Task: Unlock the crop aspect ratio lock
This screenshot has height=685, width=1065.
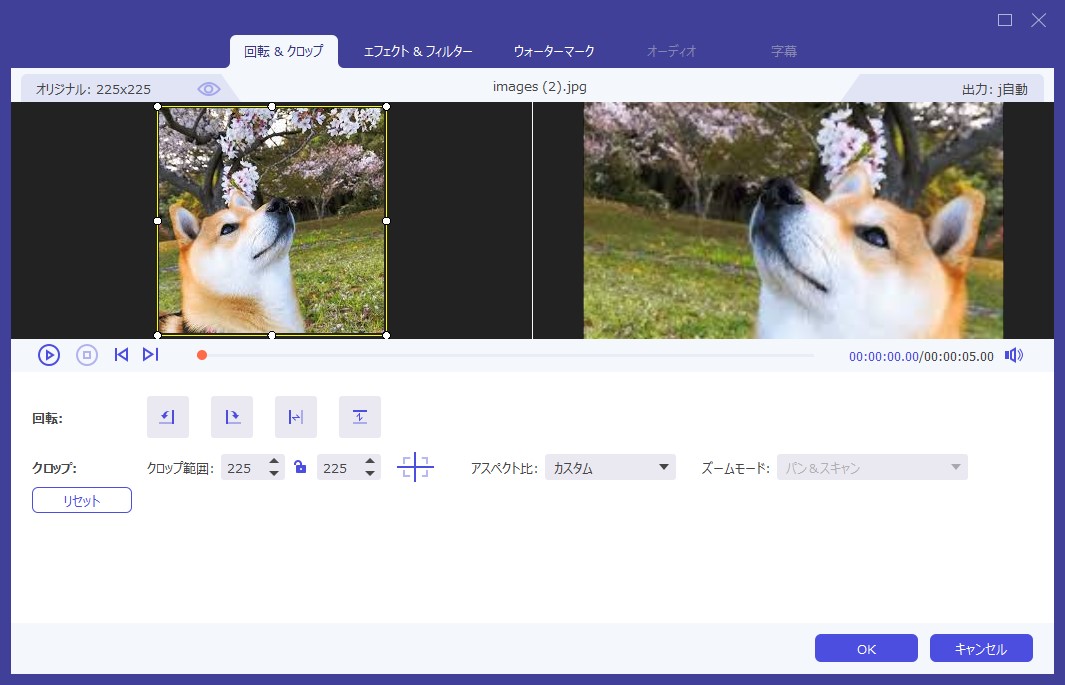Action: click(x=300, y=466)
